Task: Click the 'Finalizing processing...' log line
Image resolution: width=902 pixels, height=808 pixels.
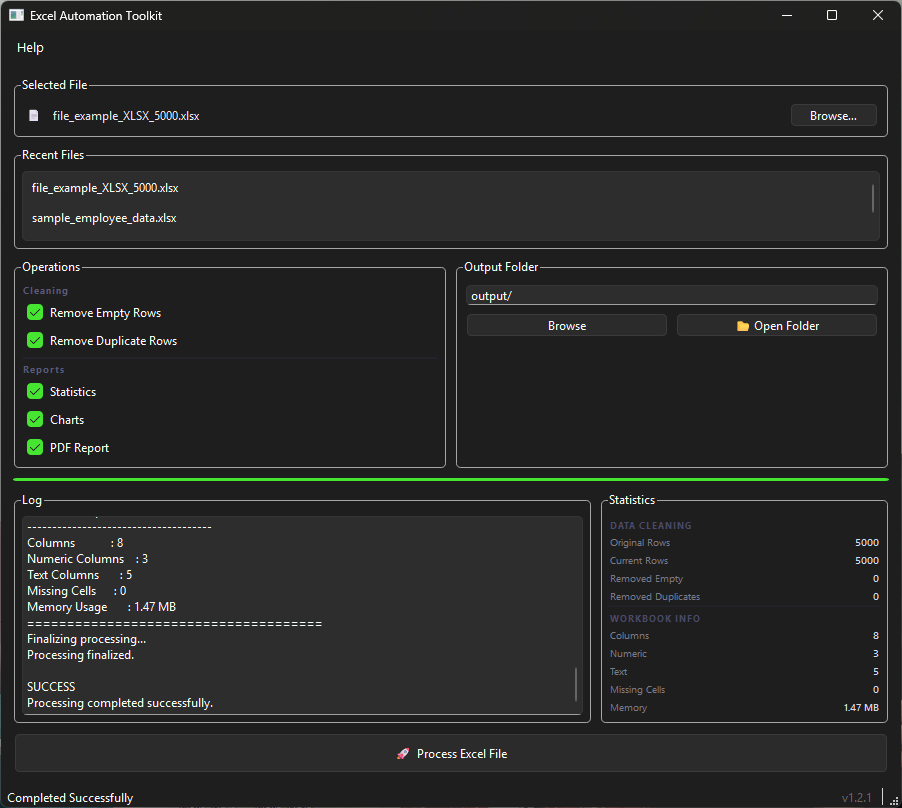Action: (x=86, y=639)
